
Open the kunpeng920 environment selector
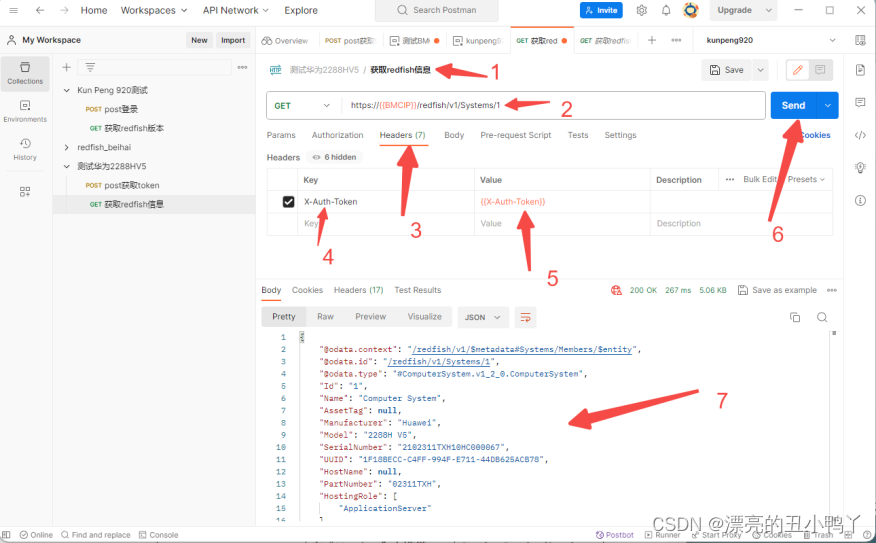(770, 40)
